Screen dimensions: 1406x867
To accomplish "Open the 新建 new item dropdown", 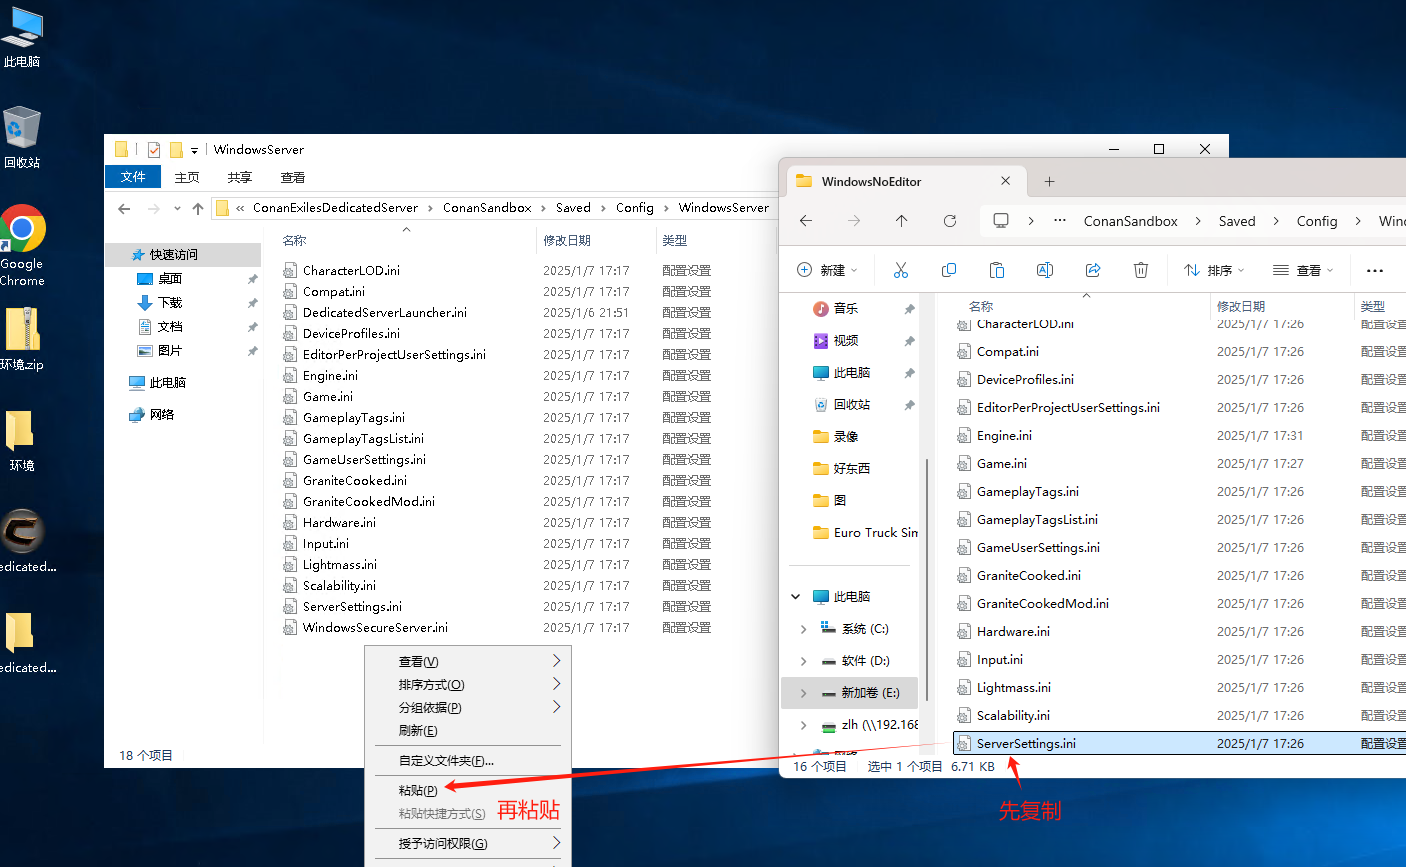I will pos(828,270).
